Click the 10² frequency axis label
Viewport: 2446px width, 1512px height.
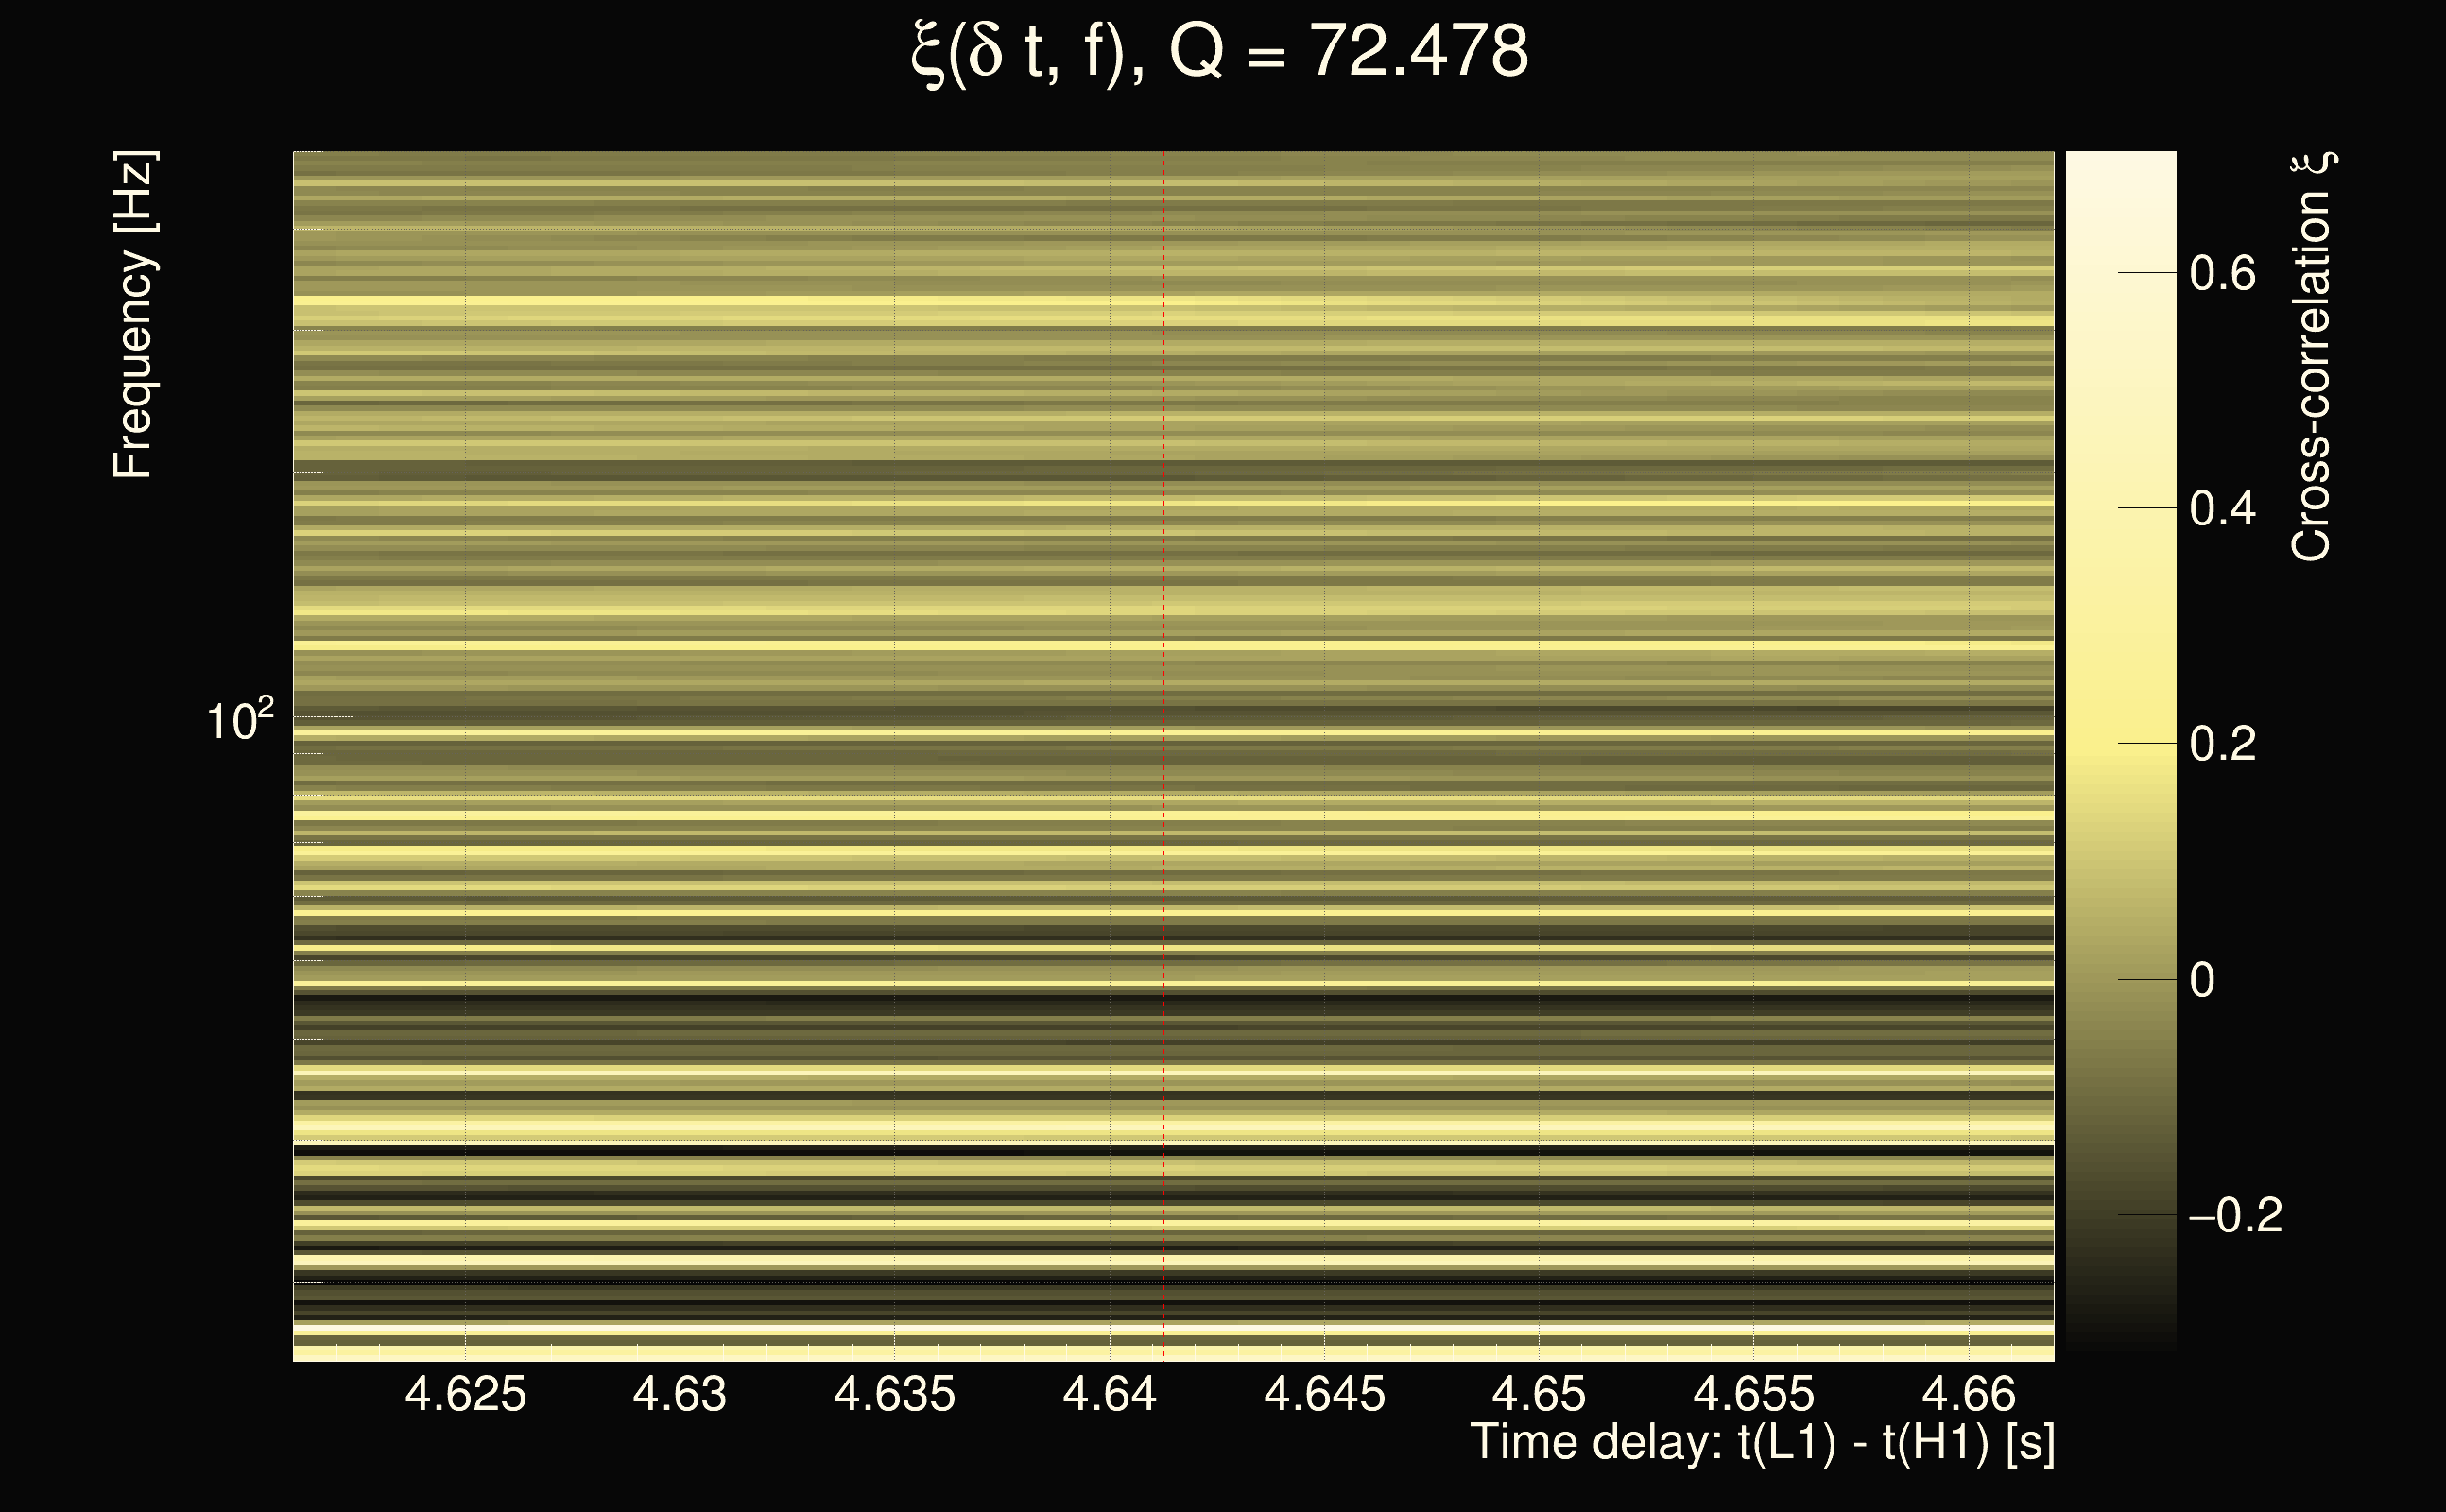click(239, 720)
